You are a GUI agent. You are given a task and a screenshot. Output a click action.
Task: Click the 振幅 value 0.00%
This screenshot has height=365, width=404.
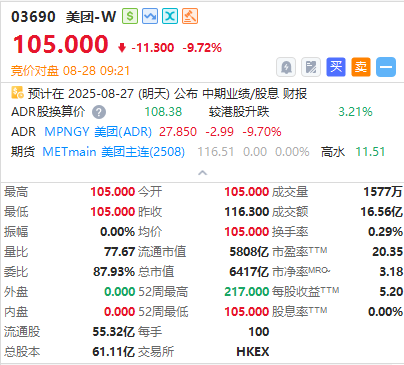pyautogui.click(x=117, y=232)
